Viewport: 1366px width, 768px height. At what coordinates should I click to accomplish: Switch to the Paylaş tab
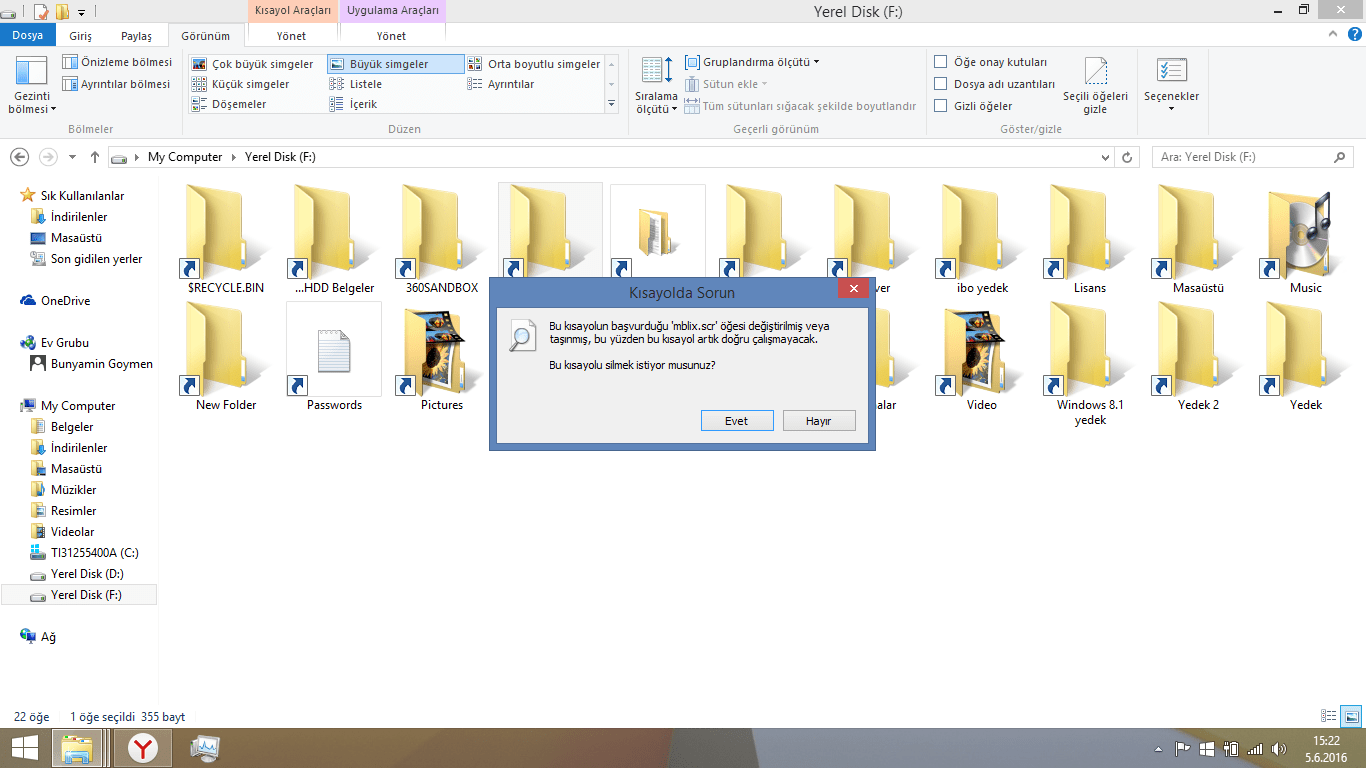coord(137,36)
